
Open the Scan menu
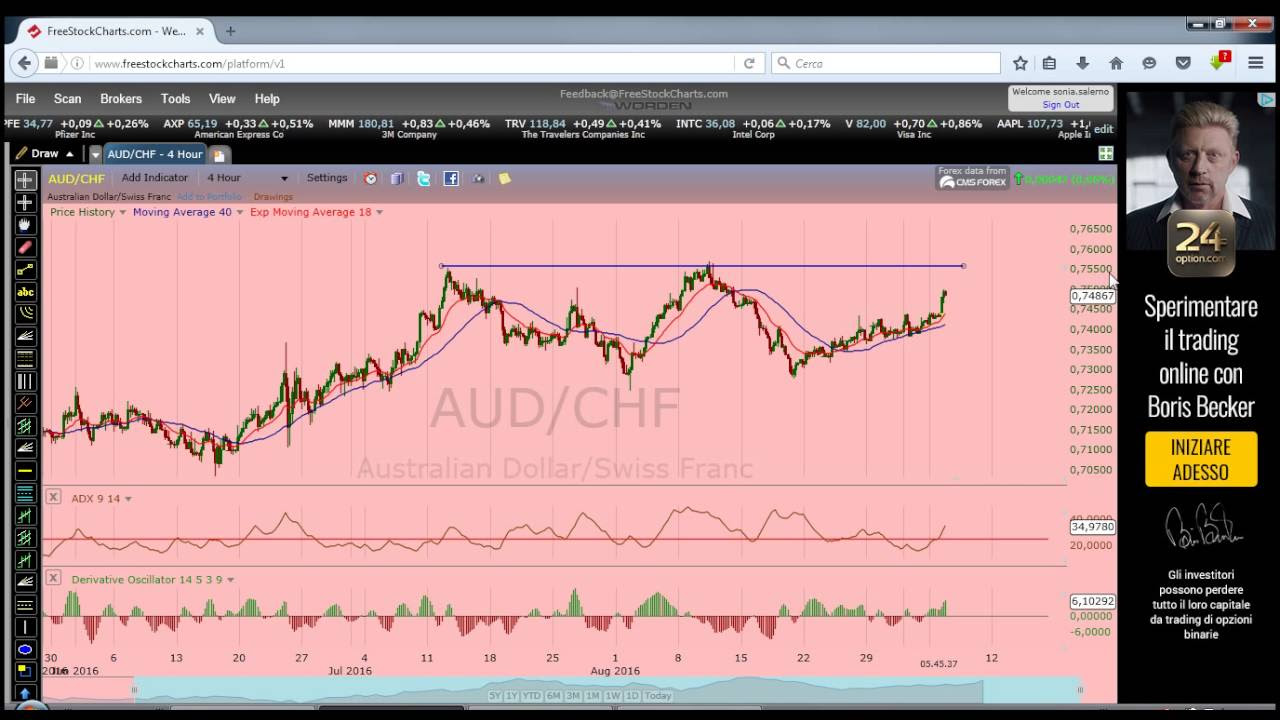tap(67, 99)
